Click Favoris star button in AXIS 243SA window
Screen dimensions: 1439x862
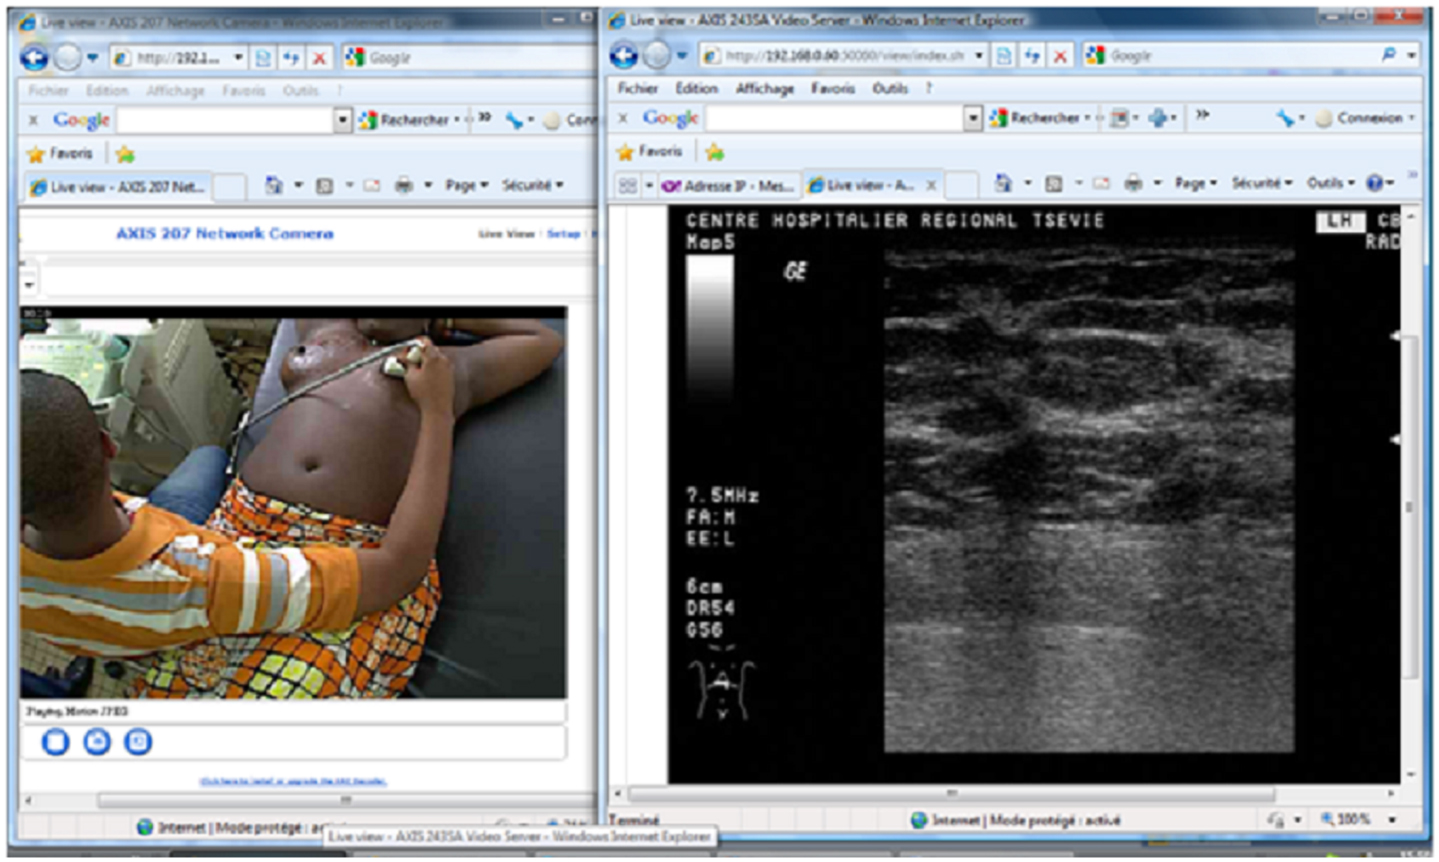[x=651, y=152]
